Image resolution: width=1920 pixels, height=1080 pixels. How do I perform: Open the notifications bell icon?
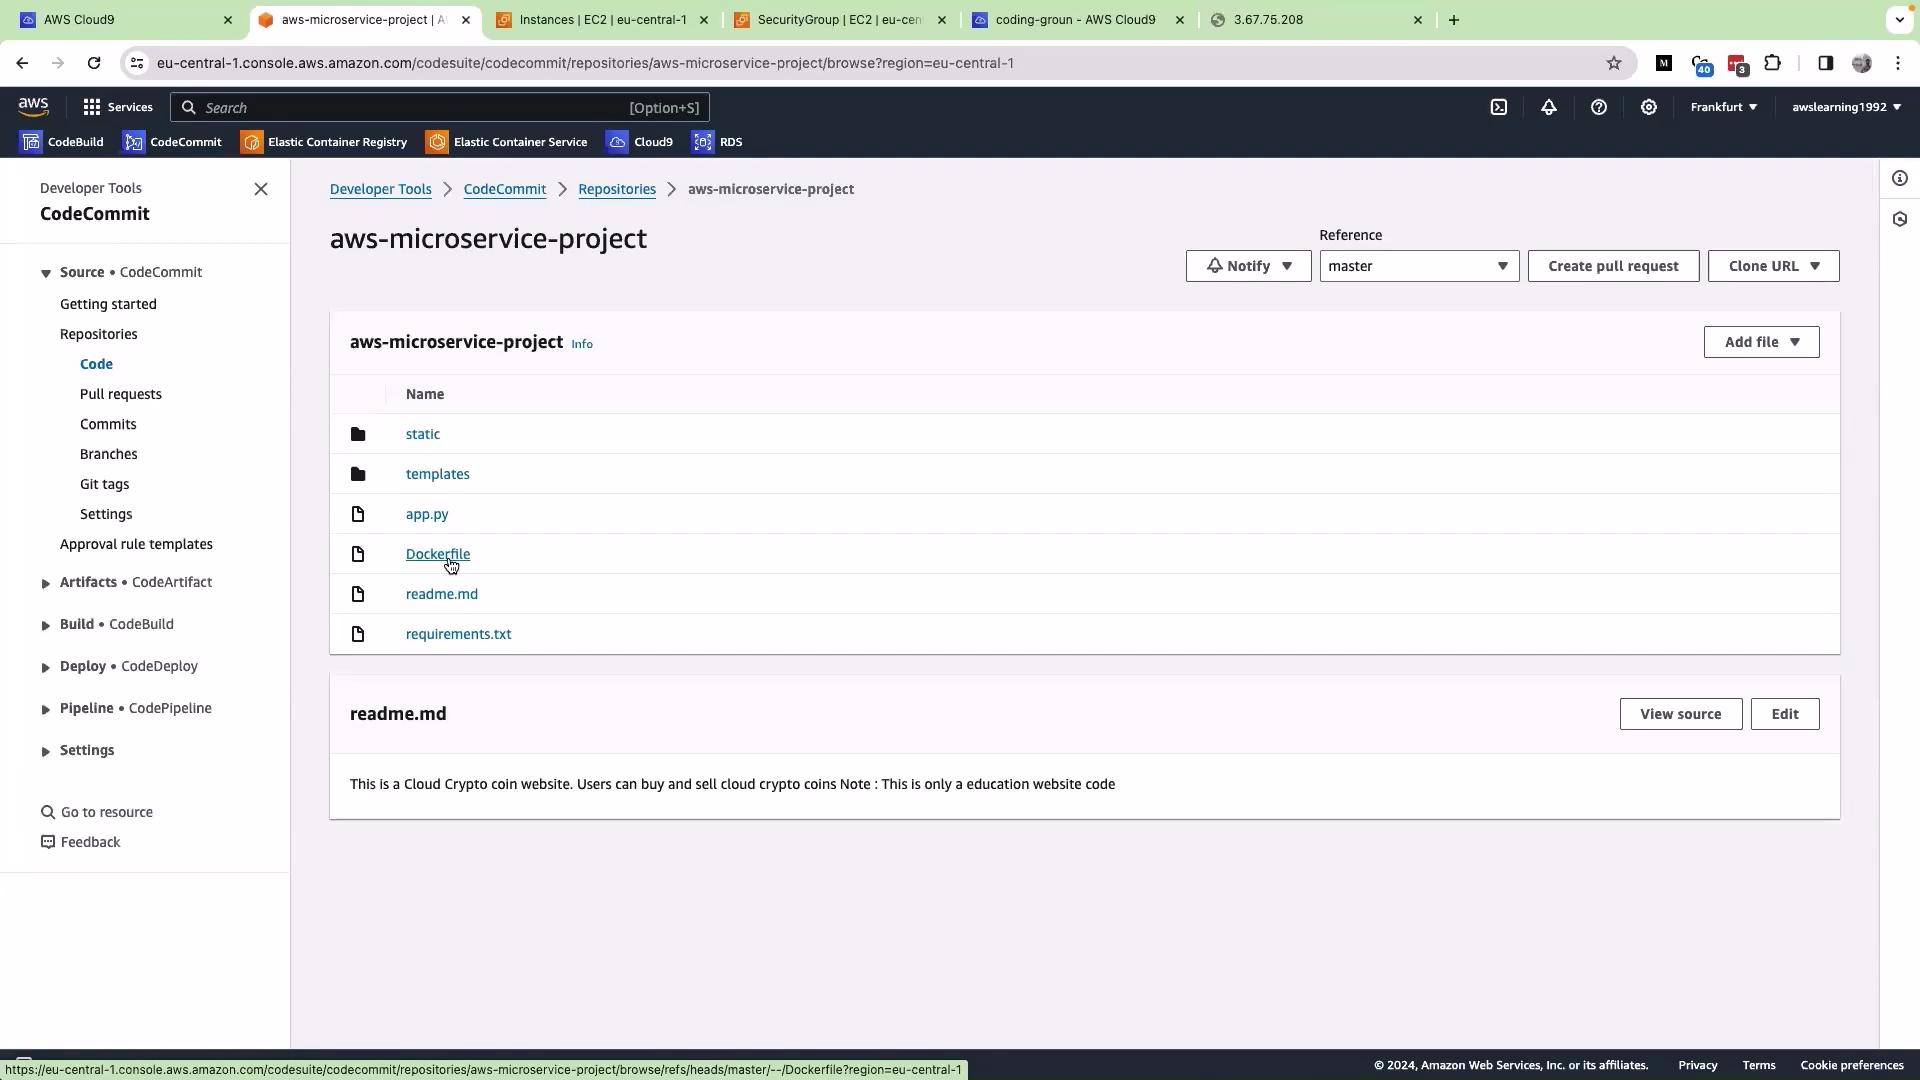click(x=1548, y=107)
